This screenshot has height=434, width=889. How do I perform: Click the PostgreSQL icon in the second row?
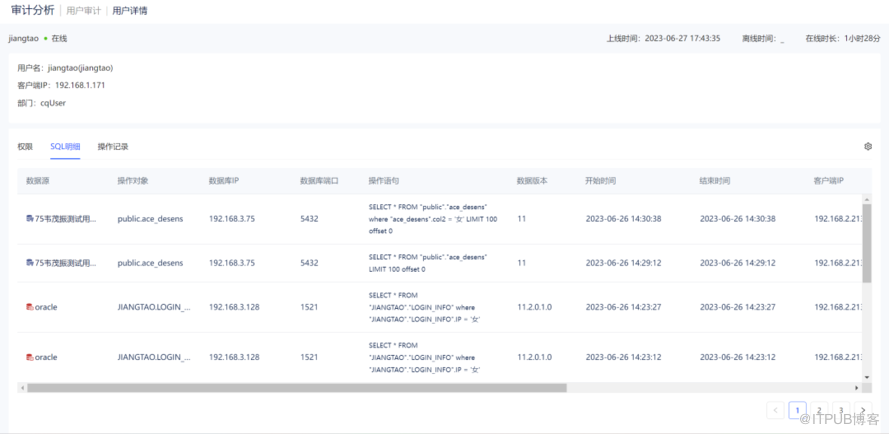pos(29,263)
